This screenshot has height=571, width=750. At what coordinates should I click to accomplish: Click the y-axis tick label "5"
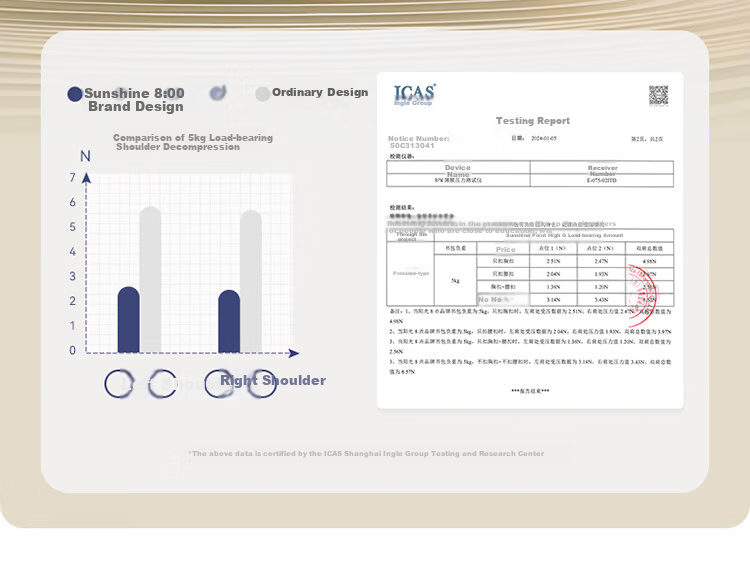72,227
